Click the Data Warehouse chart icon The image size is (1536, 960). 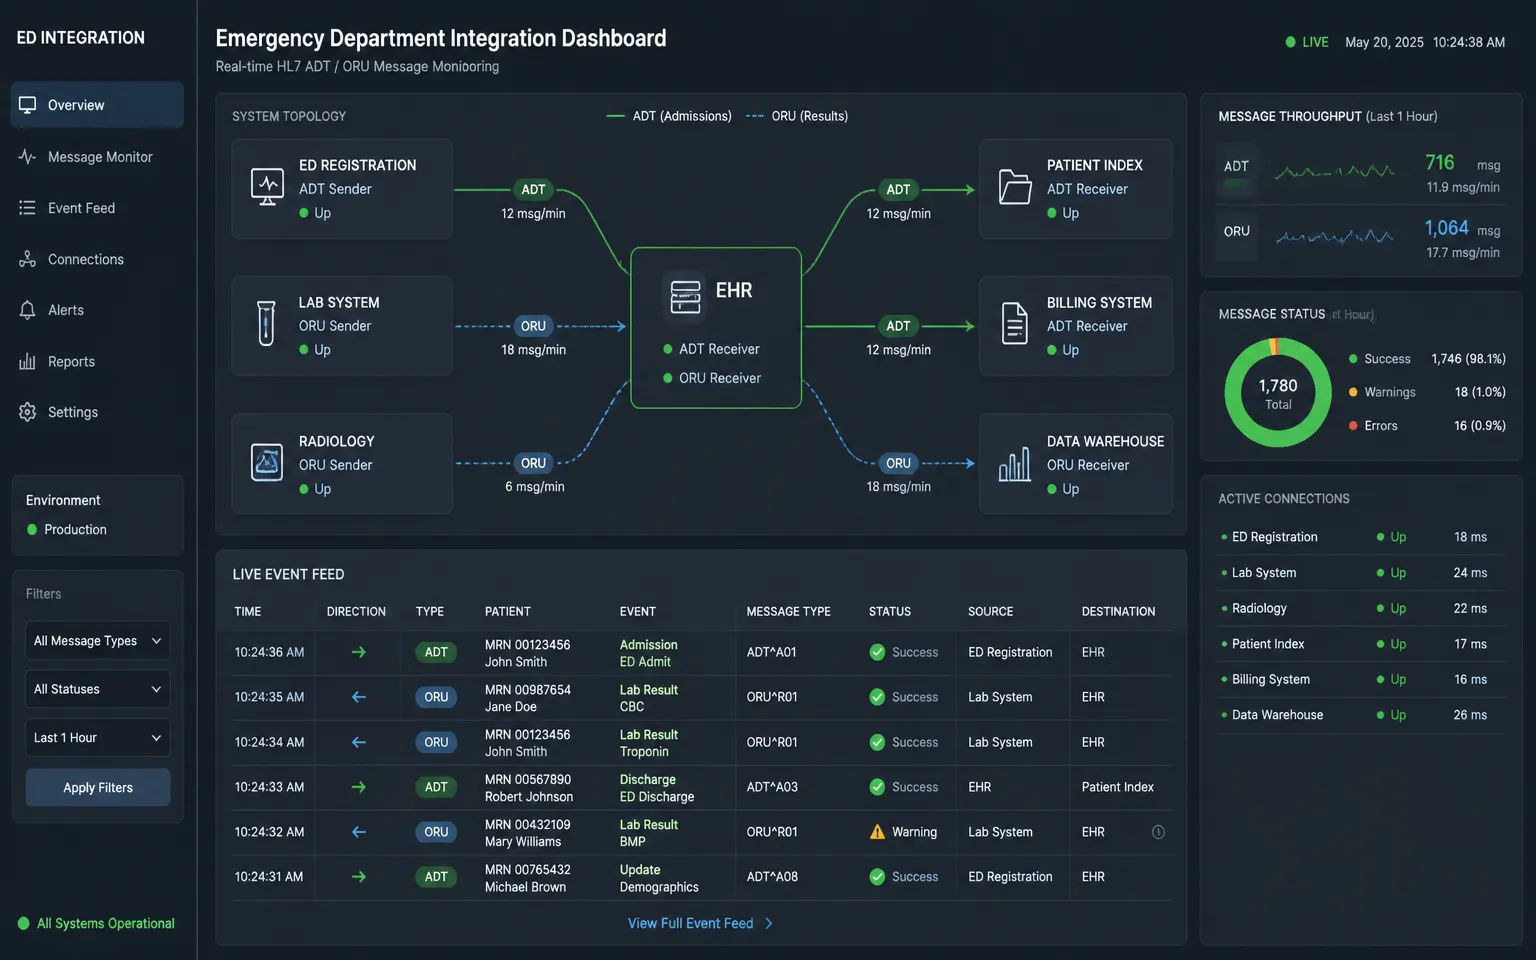tap(1015, 464)
